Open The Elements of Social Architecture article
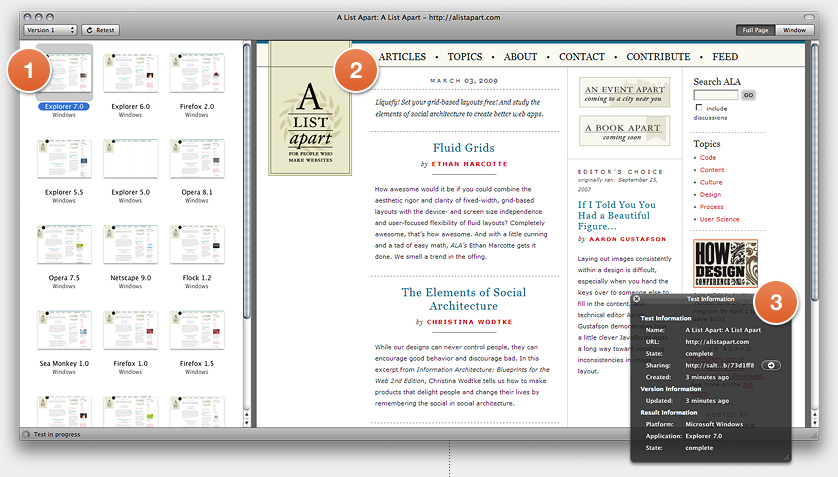Viewport: 838px width, 477px height. click(x=463, y=299)
